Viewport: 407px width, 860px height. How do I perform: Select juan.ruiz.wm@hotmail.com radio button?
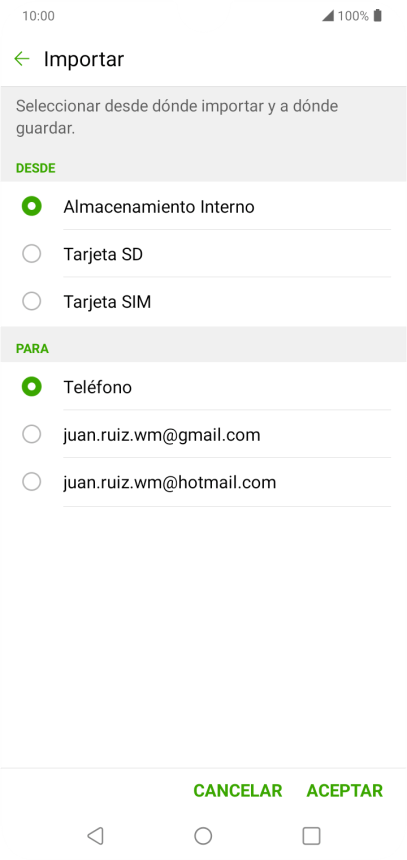(31, 482)
